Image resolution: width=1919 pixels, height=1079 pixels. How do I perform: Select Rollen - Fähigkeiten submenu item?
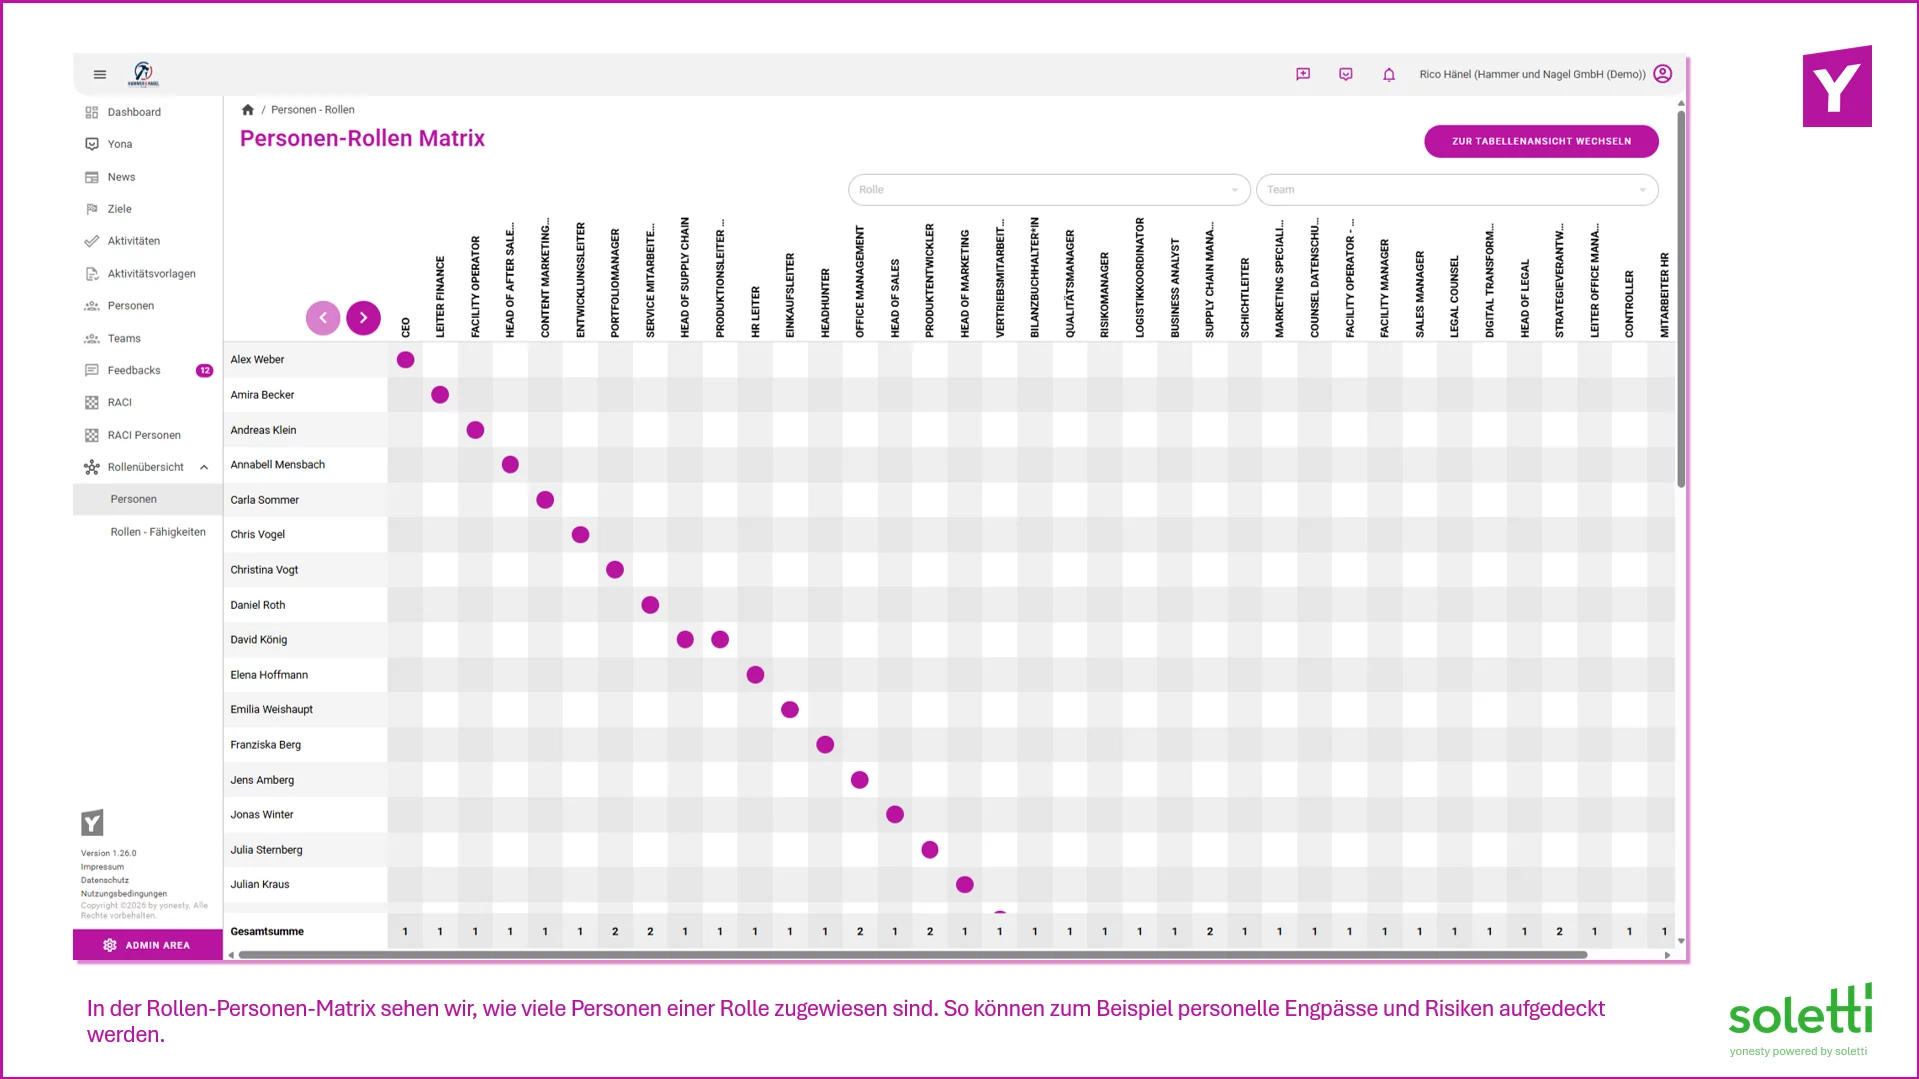point(158,532)
